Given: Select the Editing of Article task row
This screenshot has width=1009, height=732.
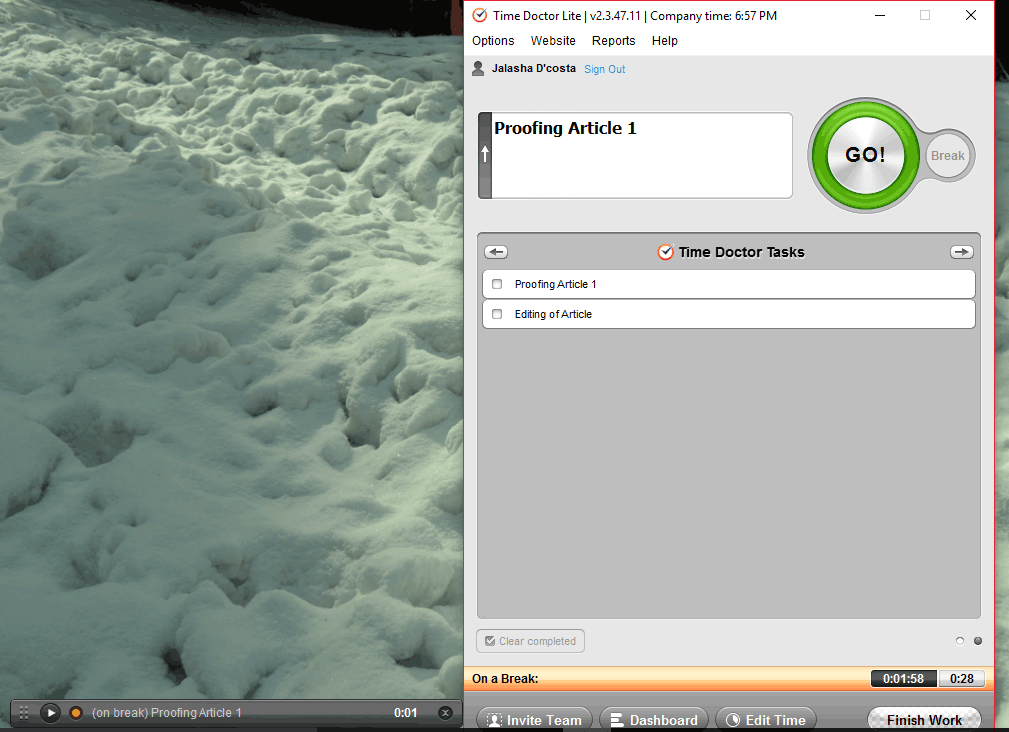Looking at the screenshot, I should tap(728, 314).
